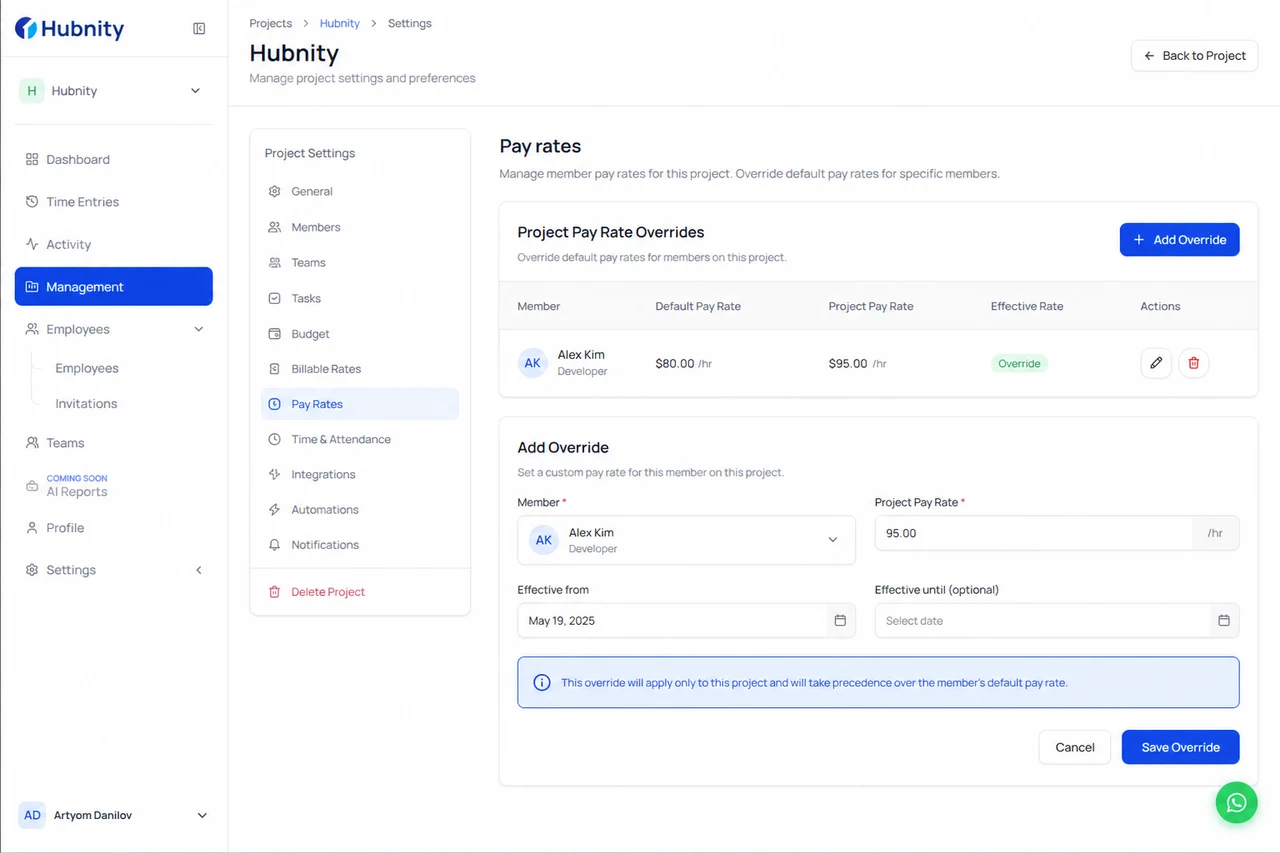Screen dimensions: 1280x853
Task: Click the Automations lightning icon
Action: 274,510
